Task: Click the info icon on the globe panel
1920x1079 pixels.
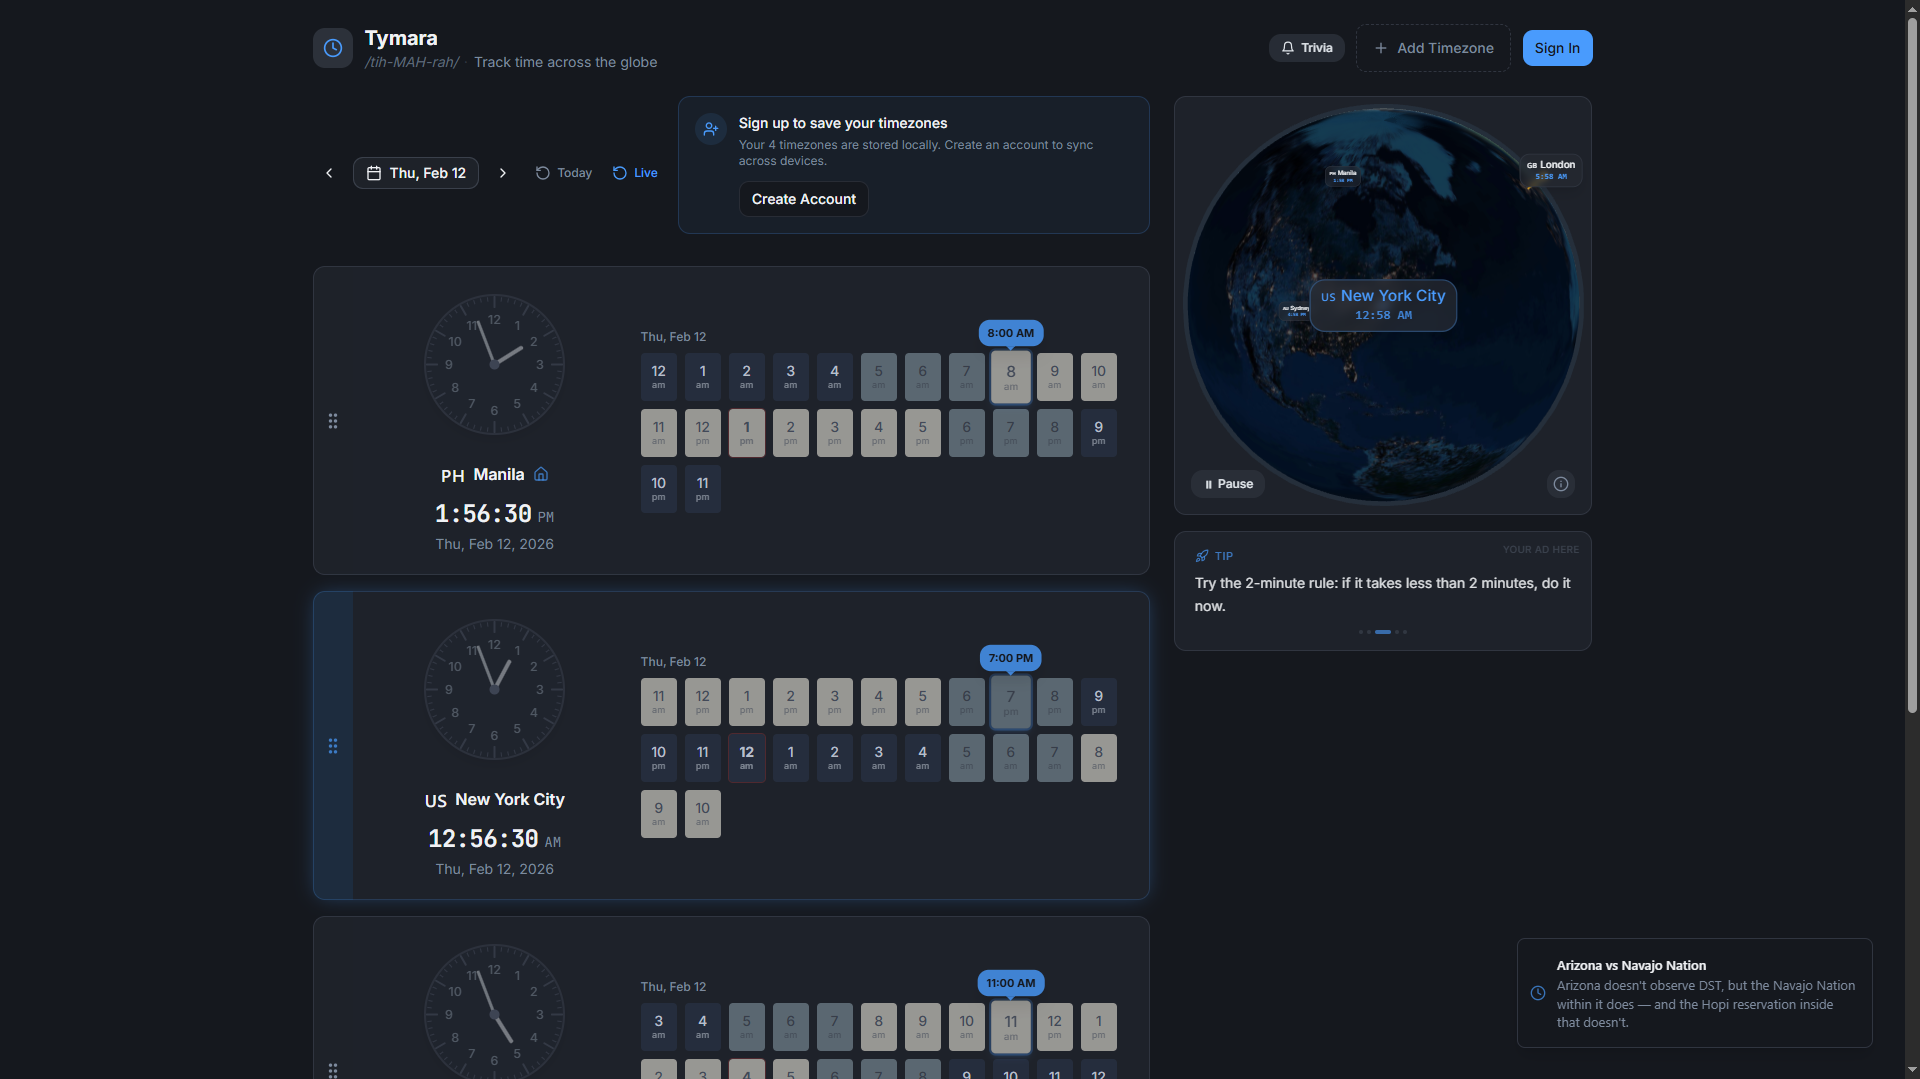Action: point(1560,484)
